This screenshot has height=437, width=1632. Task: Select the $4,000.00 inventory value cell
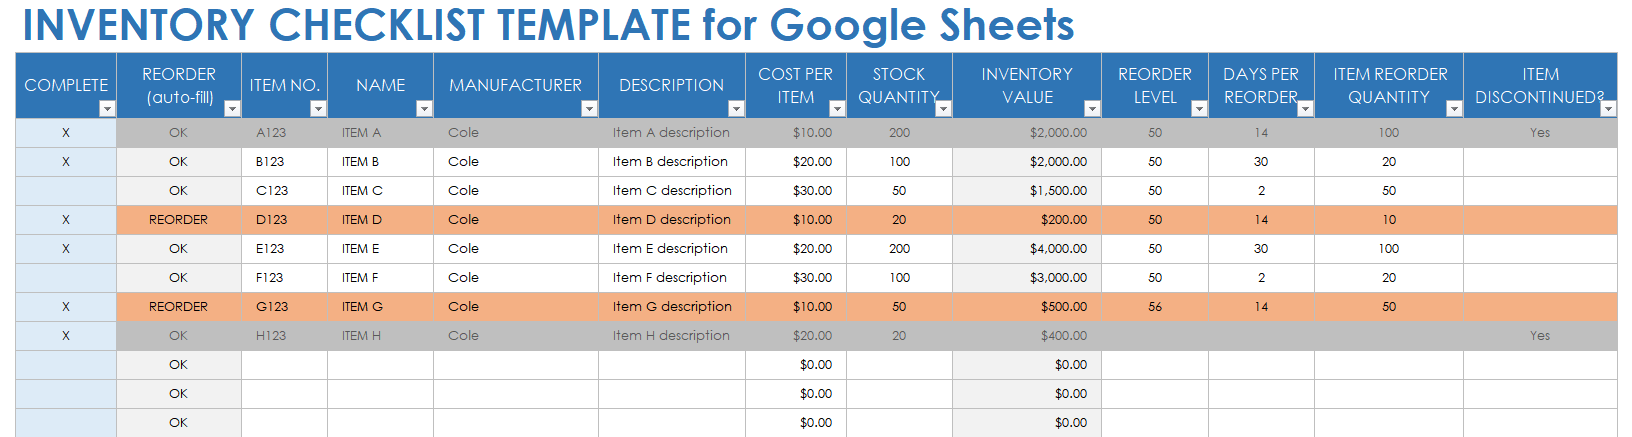coord(1027,249)
